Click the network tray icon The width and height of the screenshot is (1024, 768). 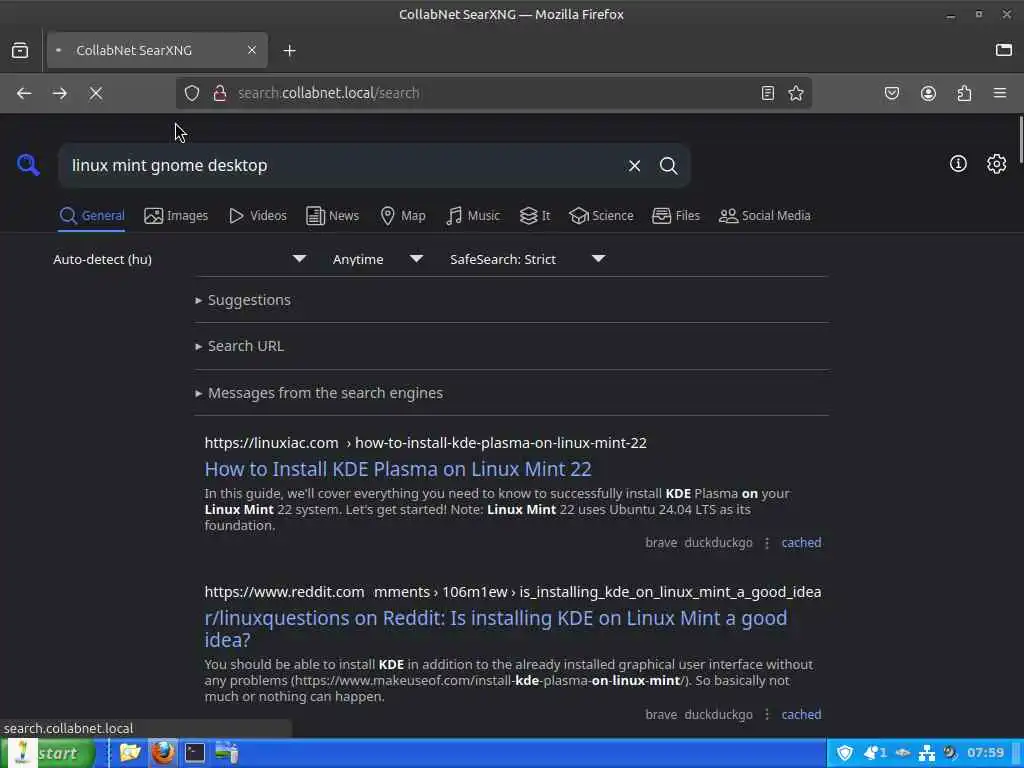pyautogui.click(x=926, y=753)
